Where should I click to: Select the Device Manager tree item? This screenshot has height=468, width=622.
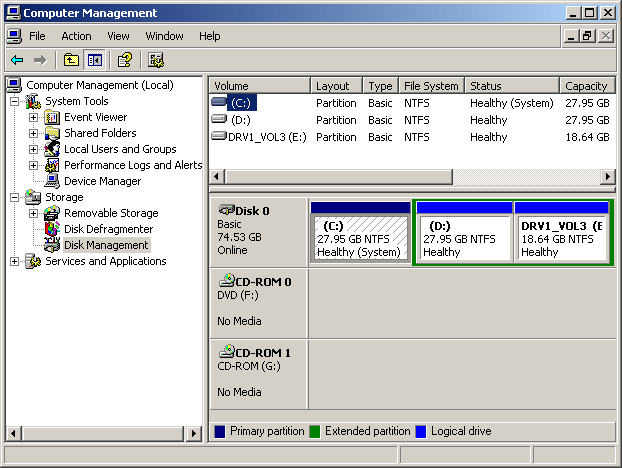pos(102,181)
